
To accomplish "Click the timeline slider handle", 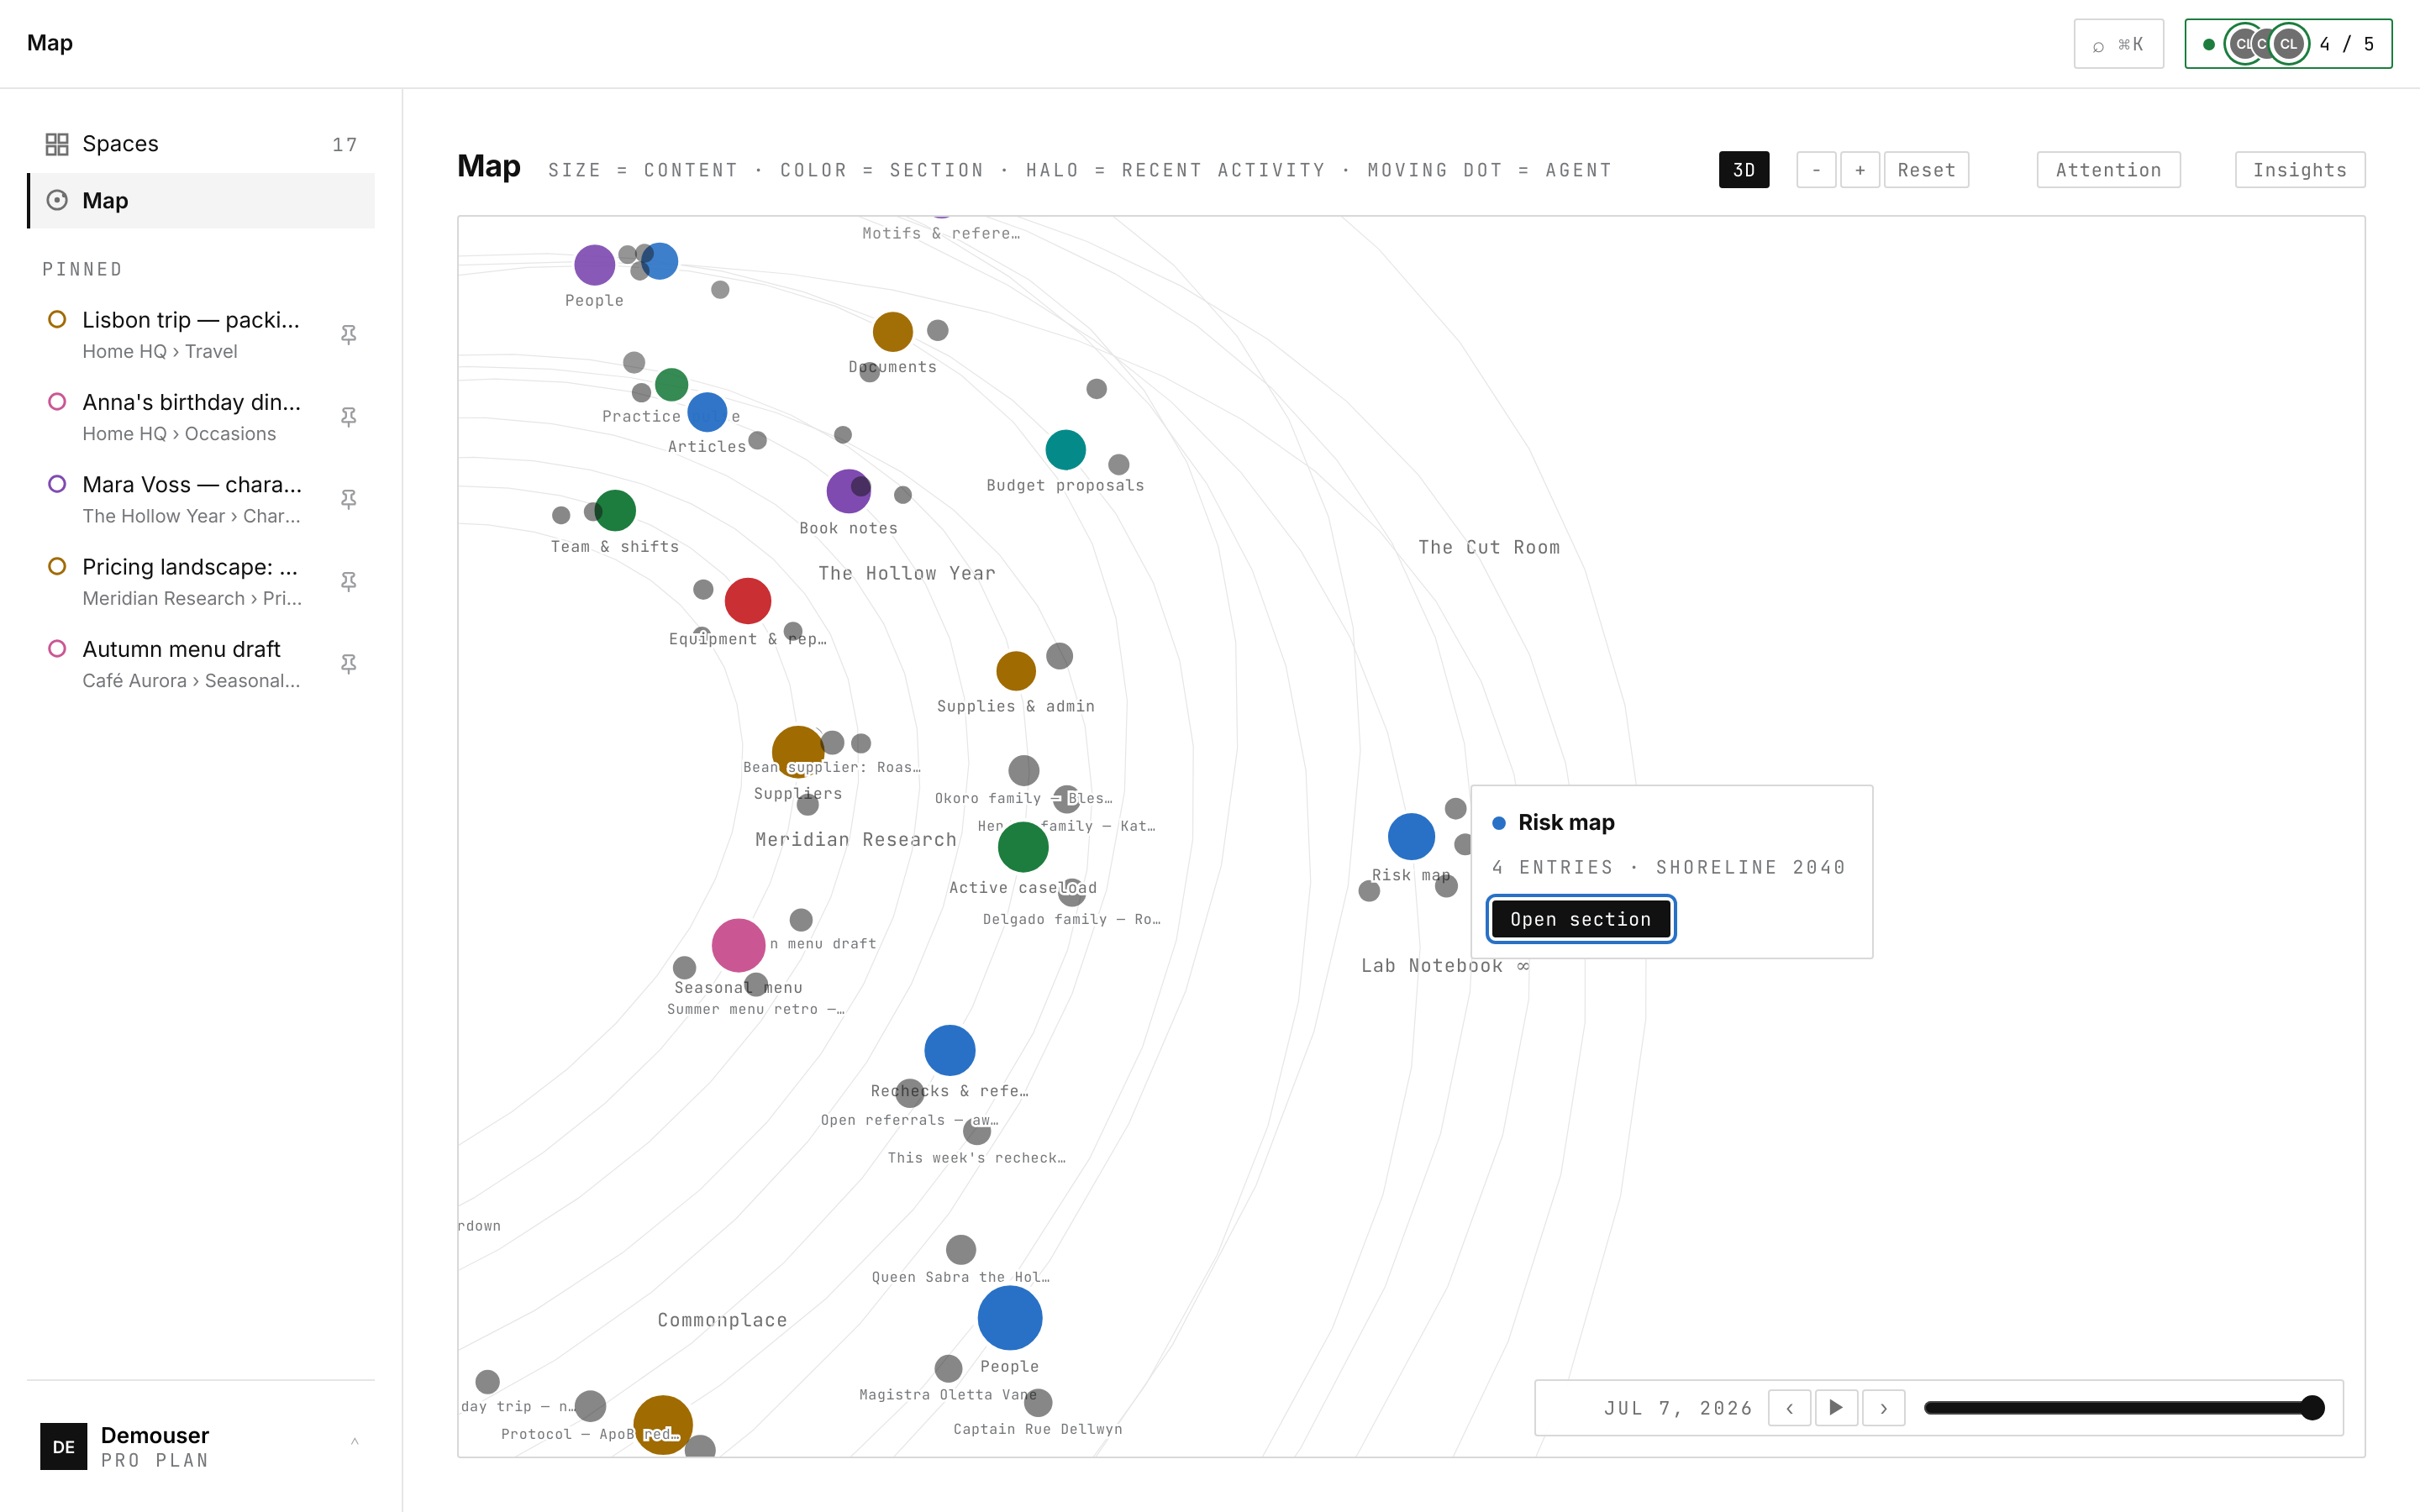I will pos(2312,1408).
